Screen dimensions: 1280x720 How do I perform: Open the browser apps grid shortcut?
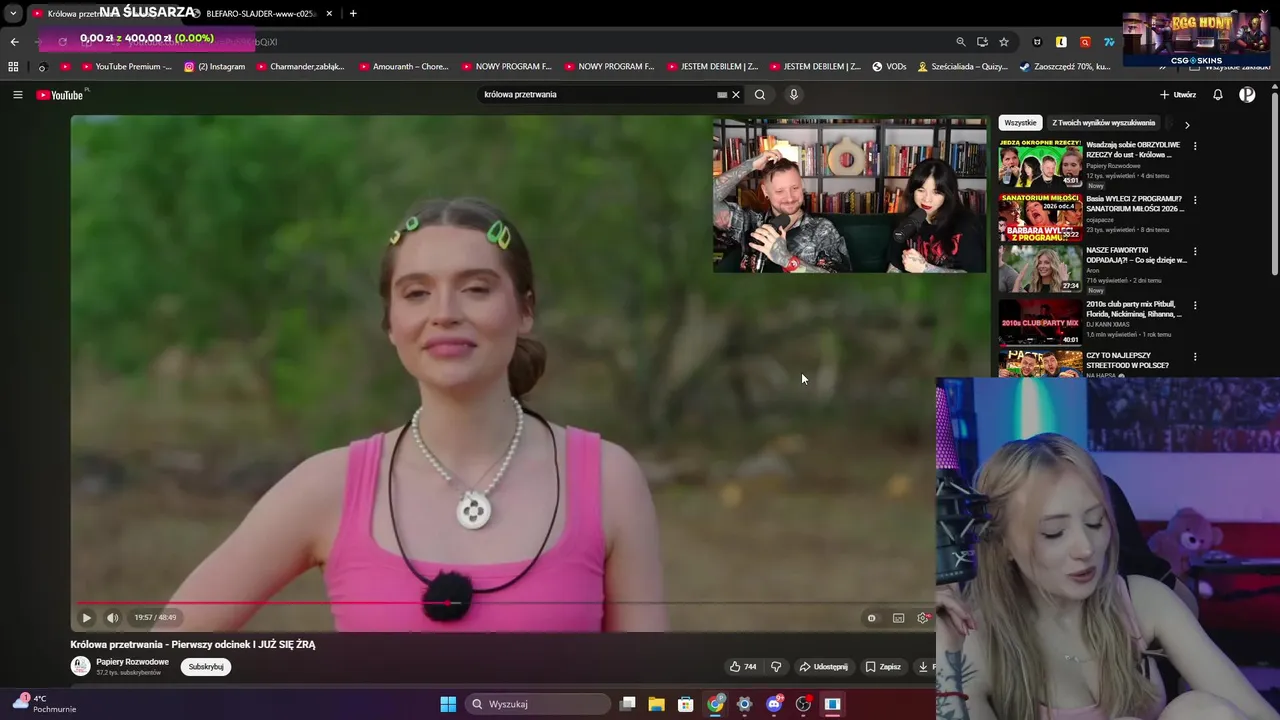coord(13,67)
